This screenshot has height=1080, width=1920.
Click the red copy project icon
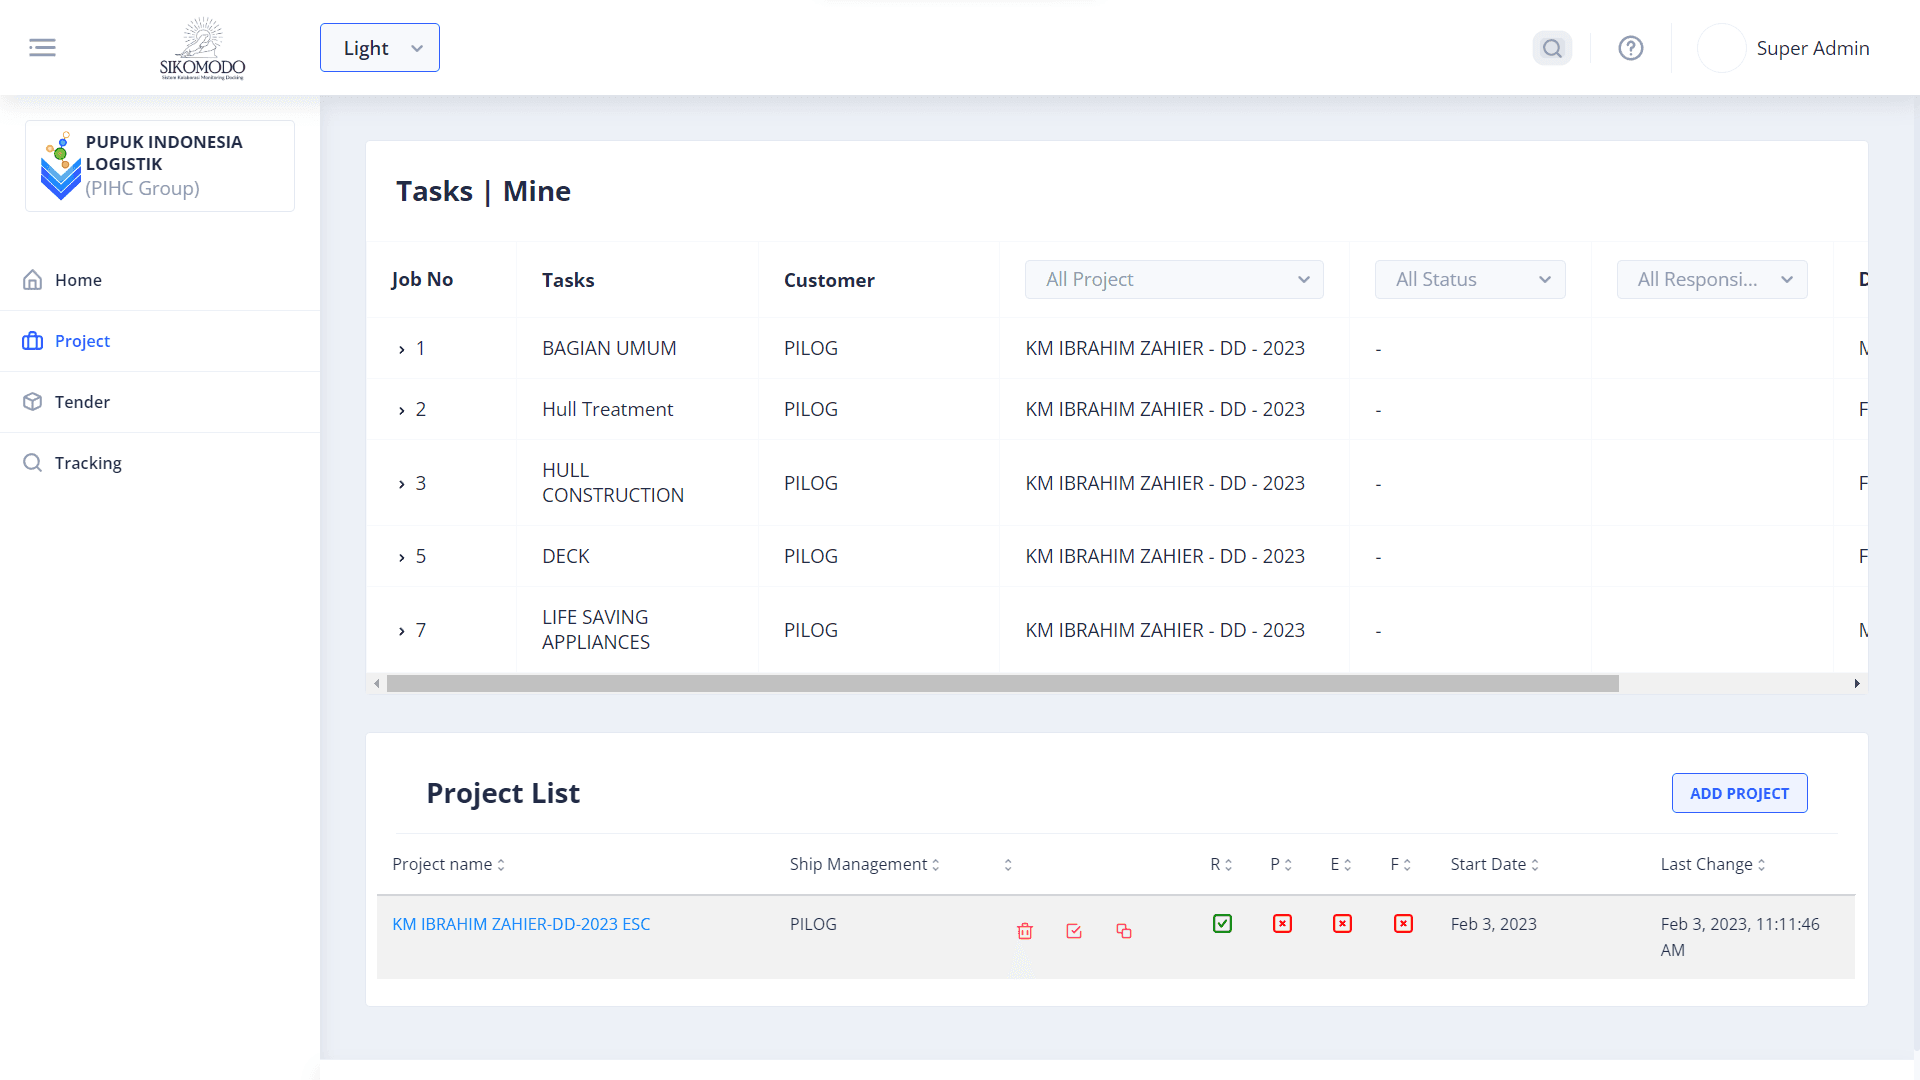(1124, 931)
